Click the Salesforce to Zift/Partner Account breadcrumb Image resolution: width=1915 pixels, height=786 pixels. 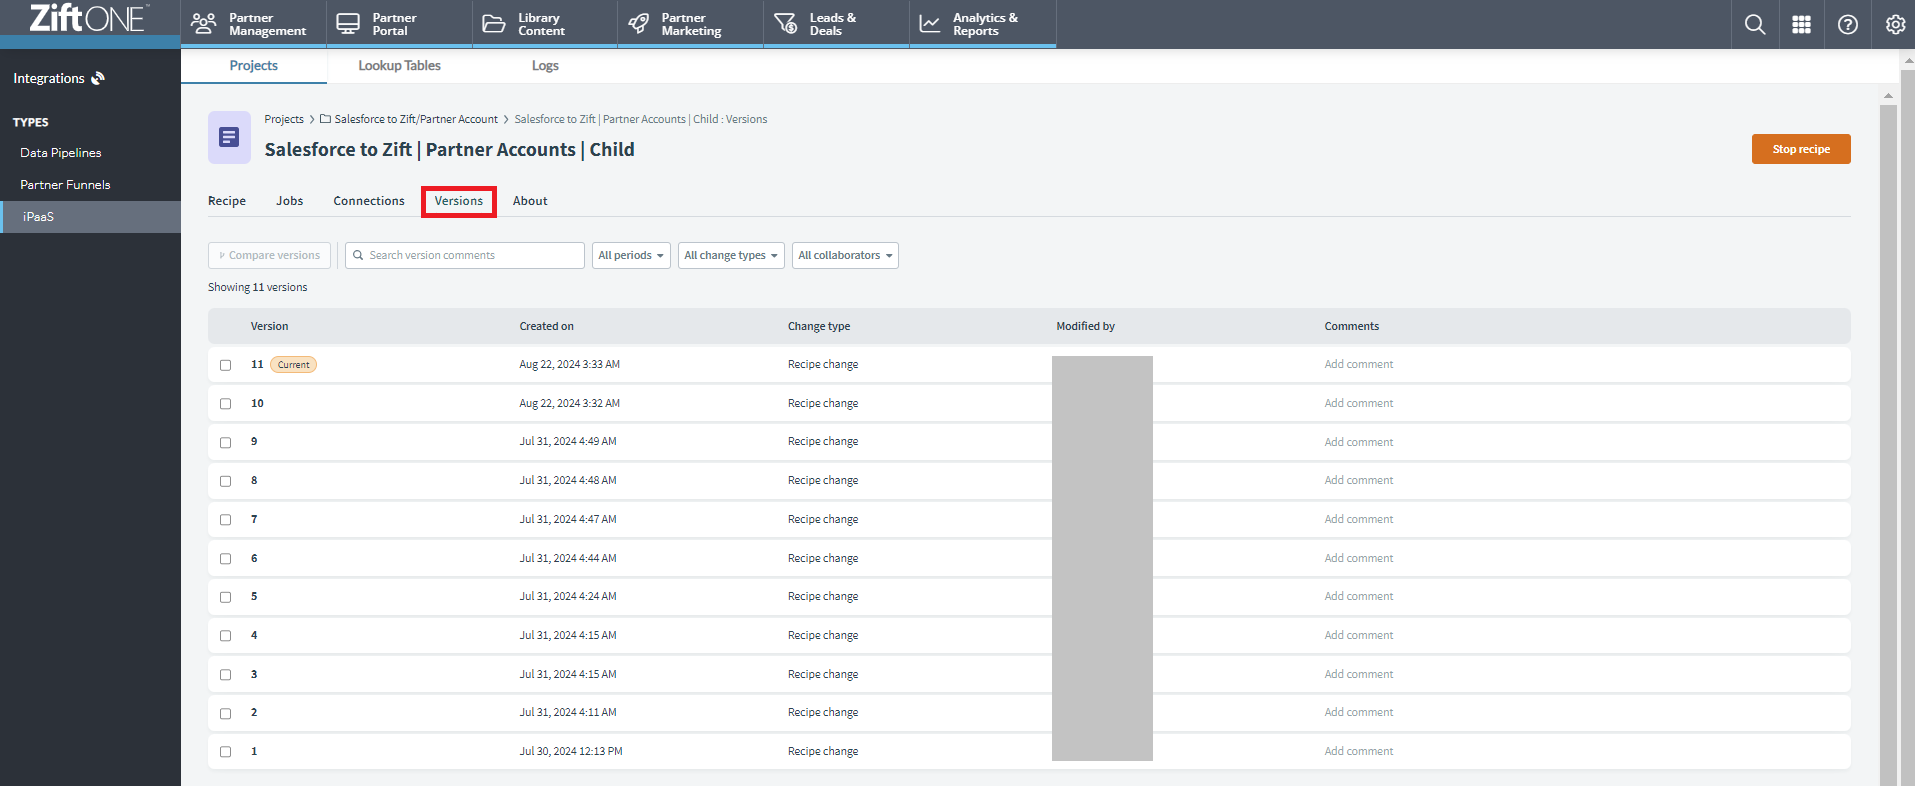pos(416,119)
